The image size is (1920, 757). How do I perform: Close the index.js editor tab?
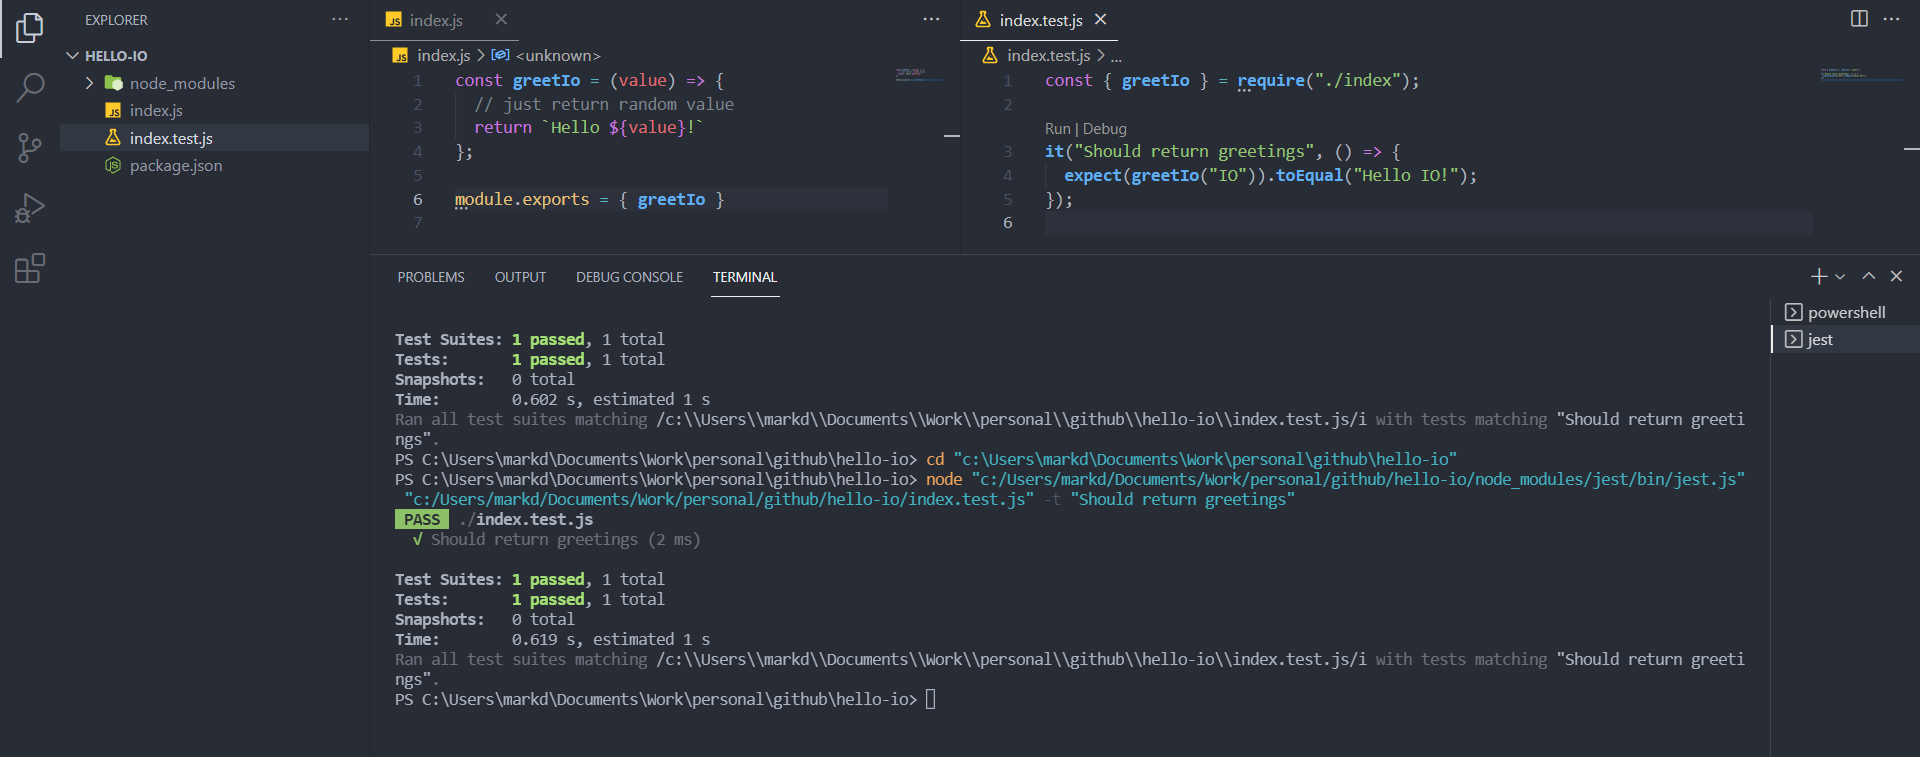501,20
